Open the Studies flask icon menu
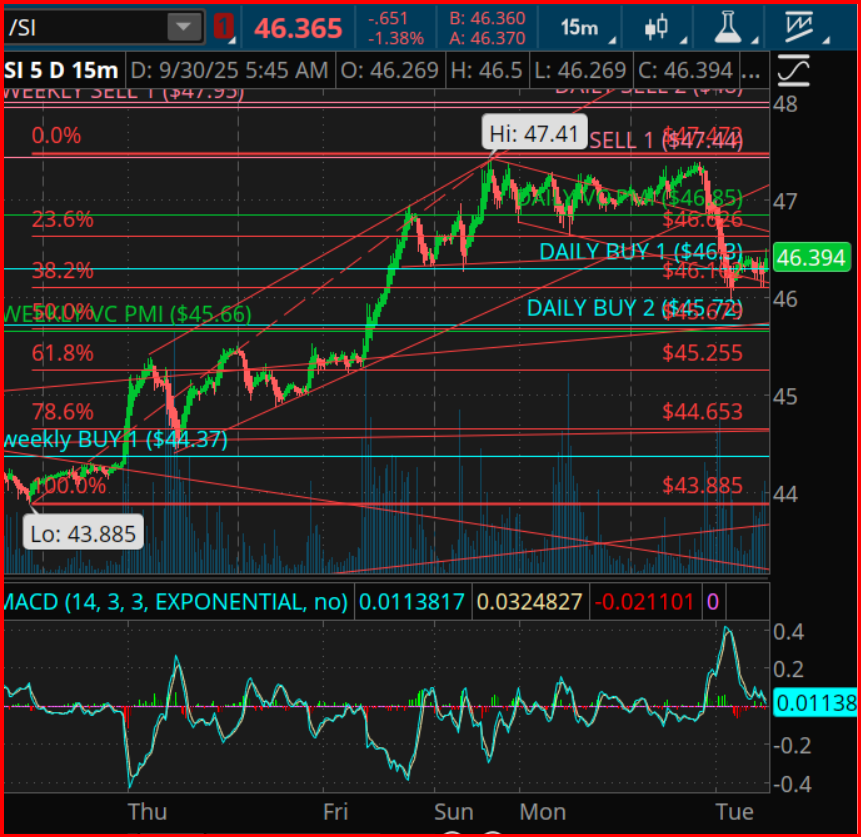This screenshot has height=837, width=861. 733,27
